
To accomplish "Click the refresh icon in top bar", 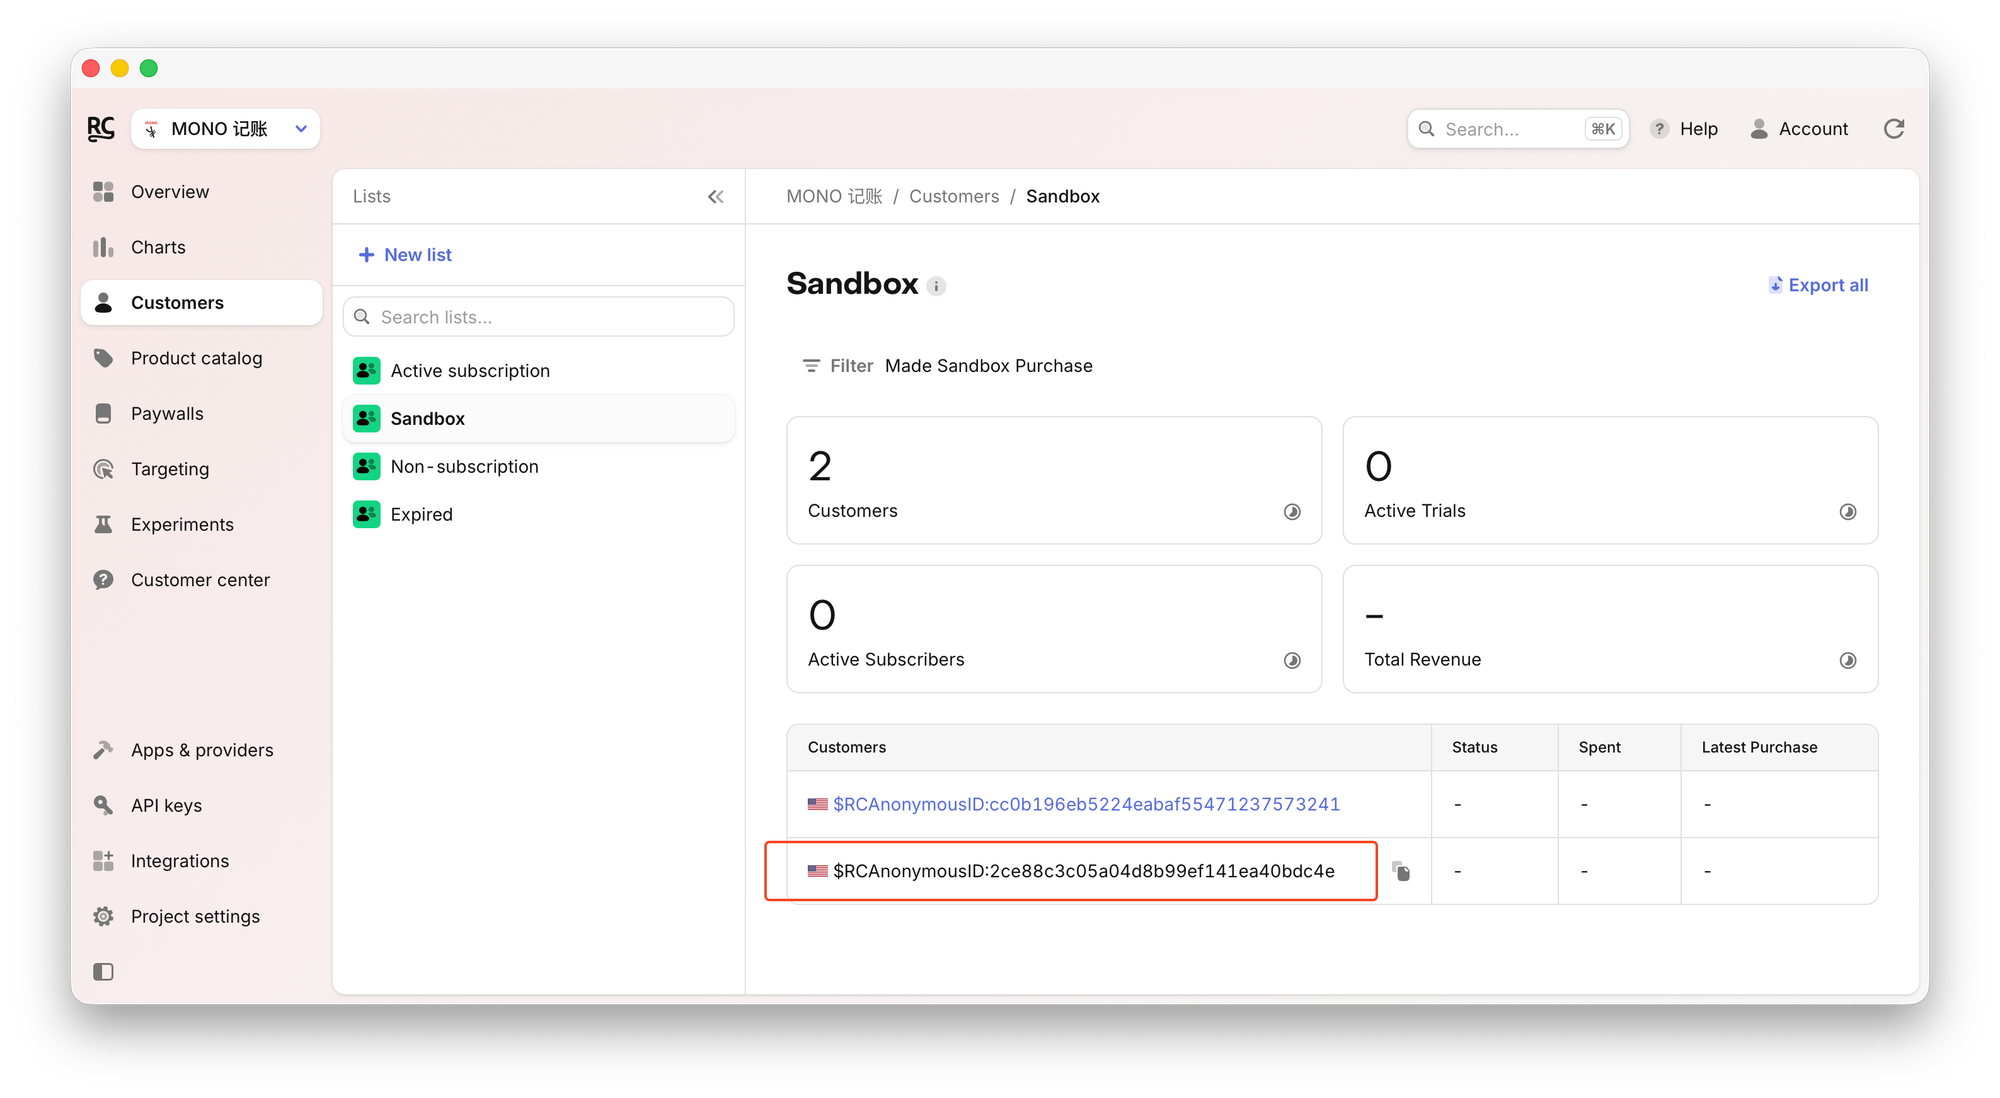I will click(1894, 129).
